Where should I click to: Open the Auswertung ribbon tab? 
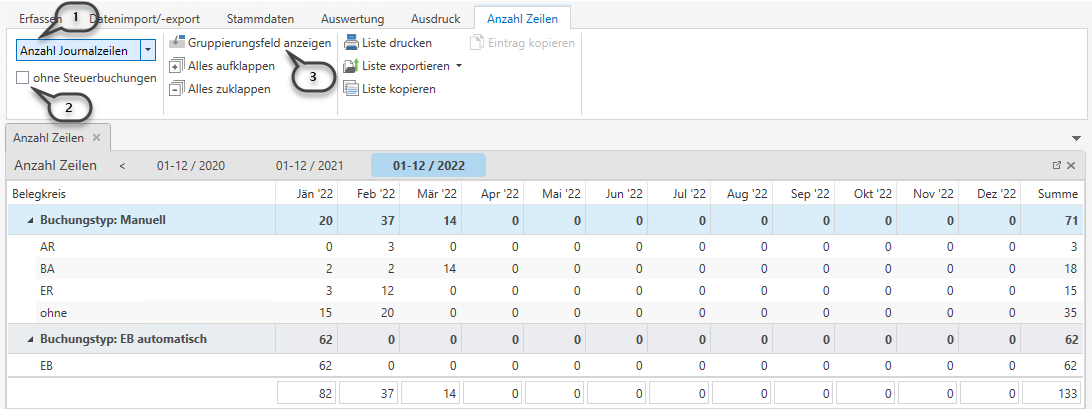(353, 19)
